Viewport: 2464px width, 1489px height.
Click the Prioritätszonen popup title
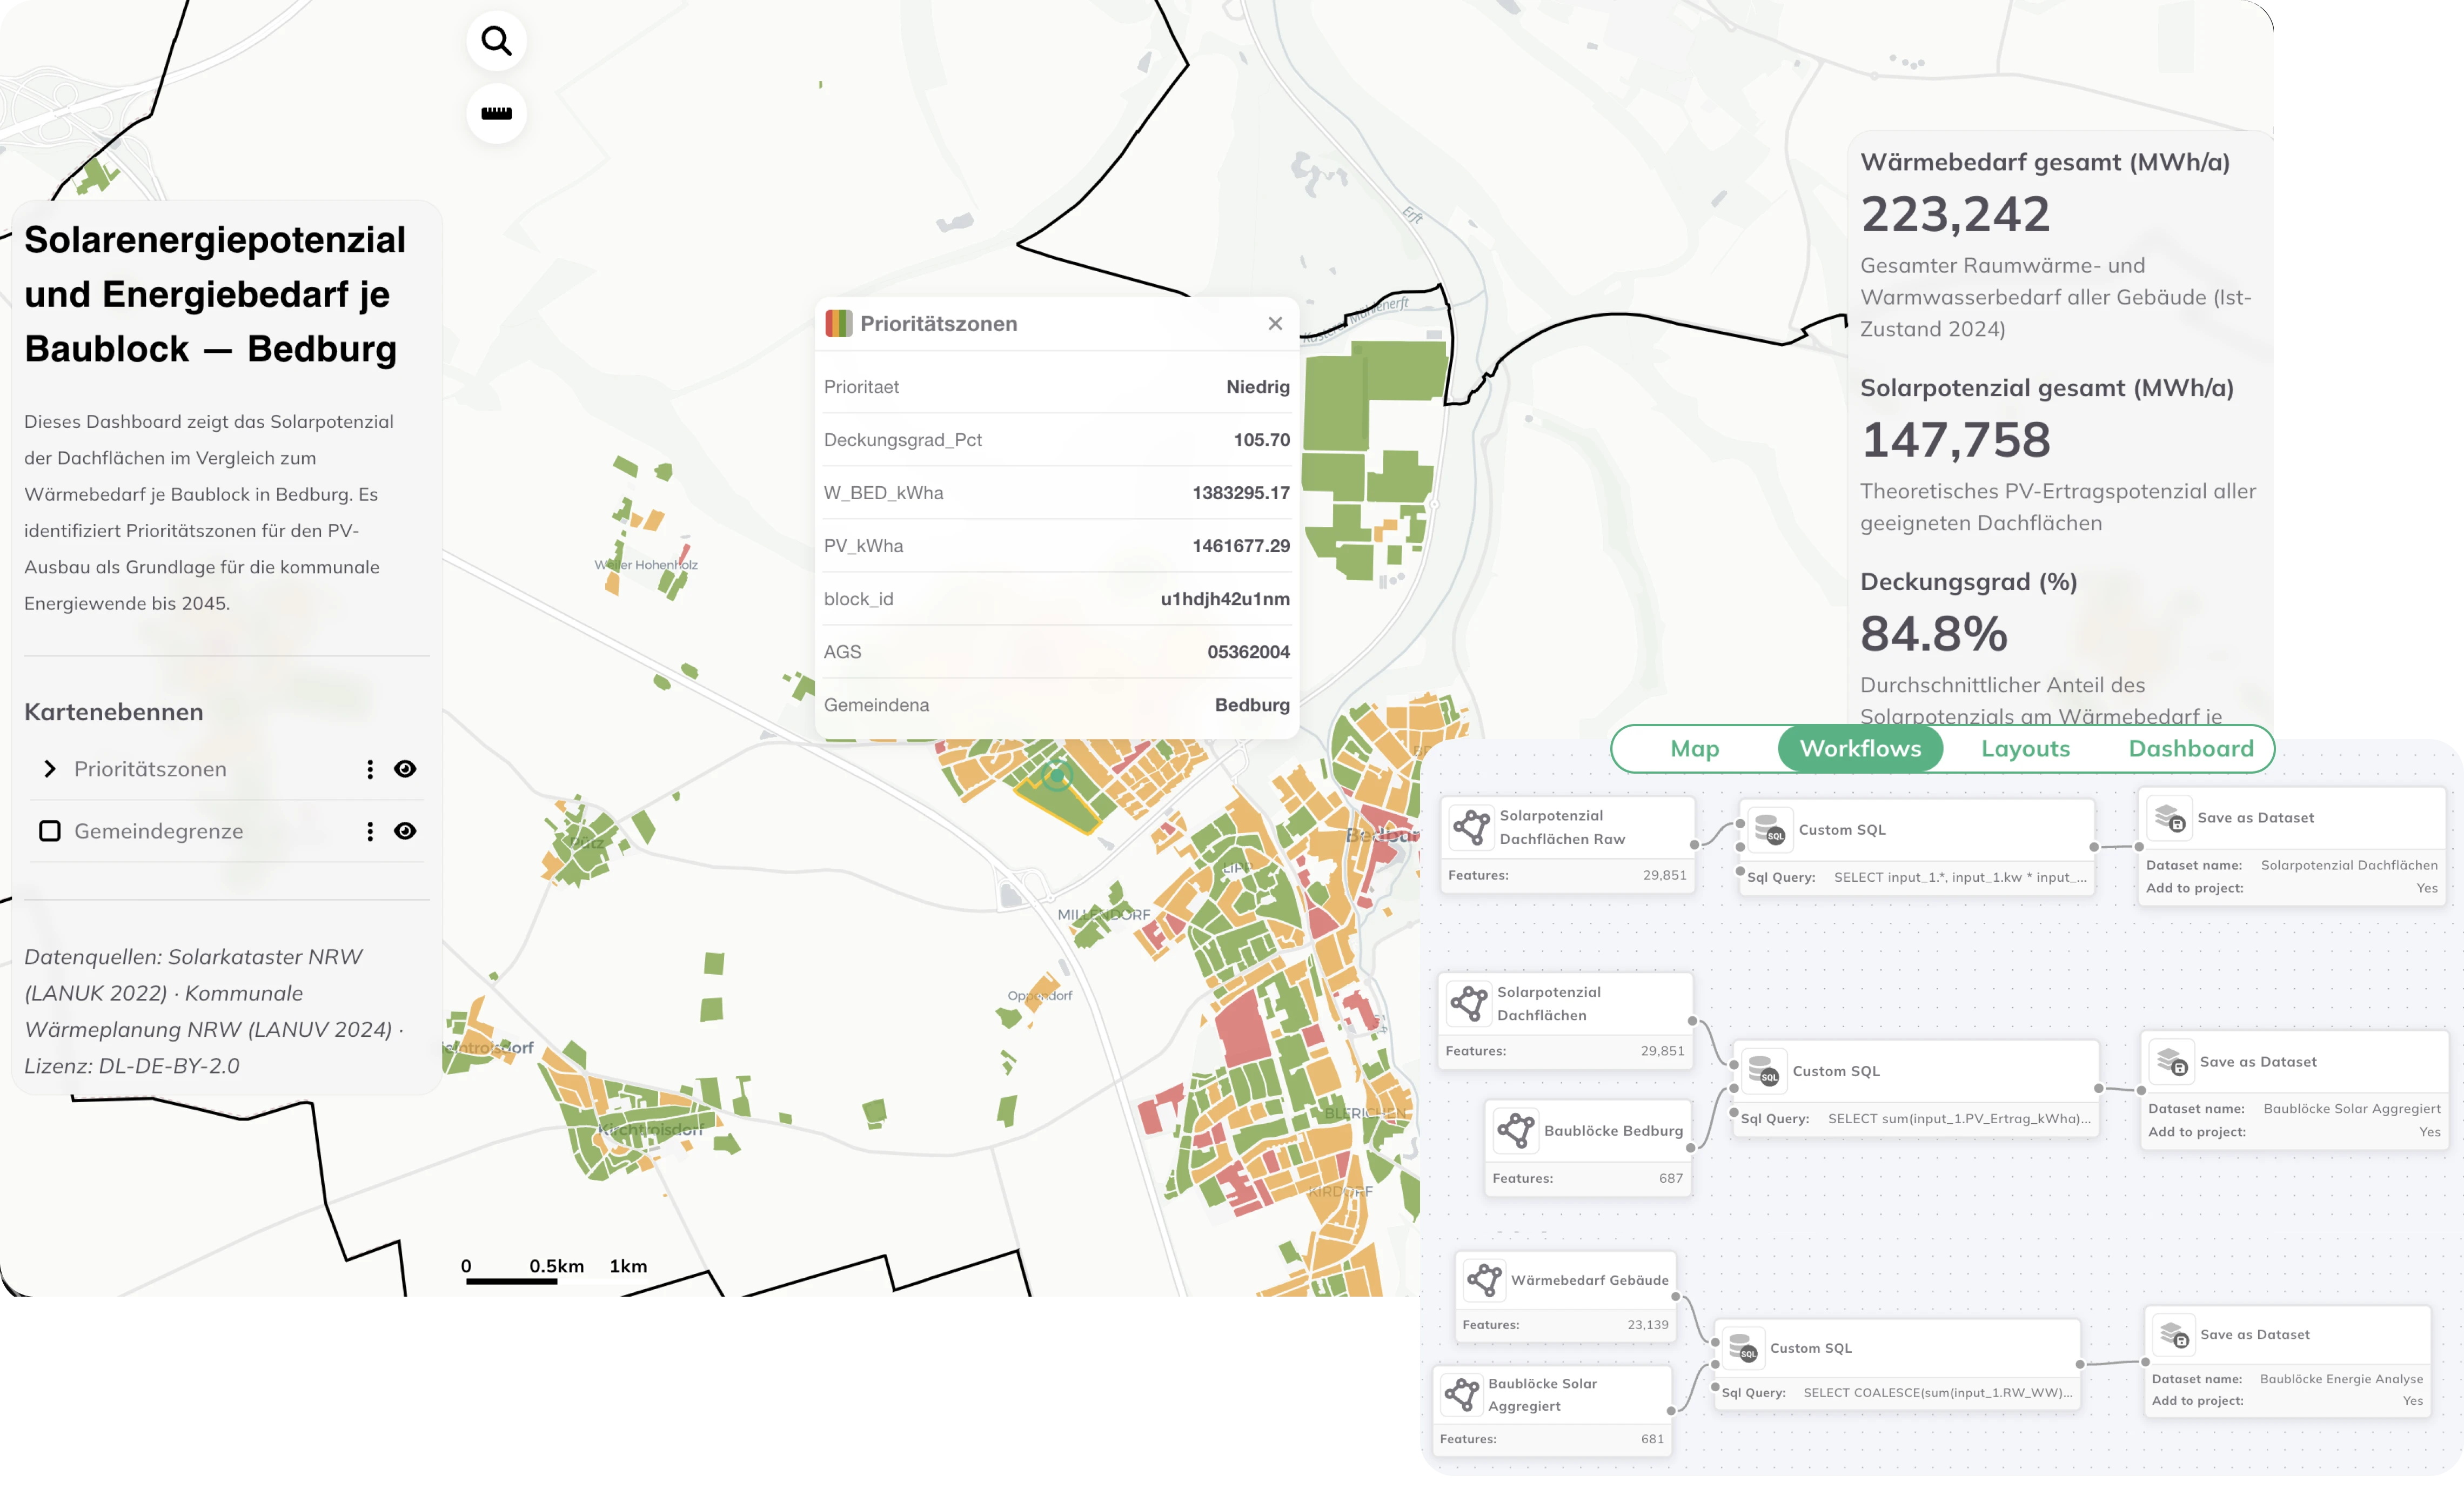coord(938,323)
